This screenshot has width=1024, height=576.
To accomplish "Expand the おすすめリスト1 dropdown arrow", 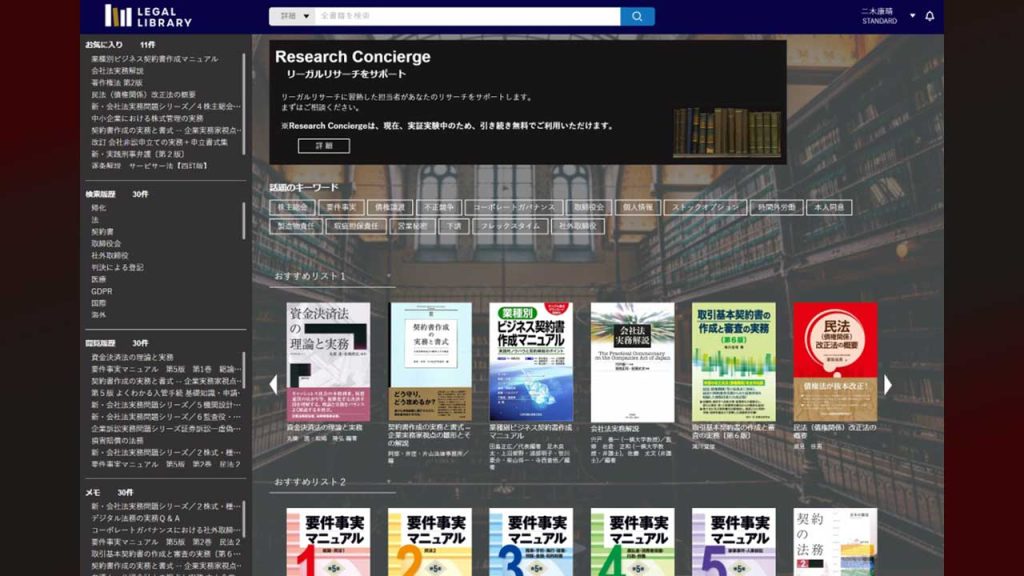I will [389, 276].
